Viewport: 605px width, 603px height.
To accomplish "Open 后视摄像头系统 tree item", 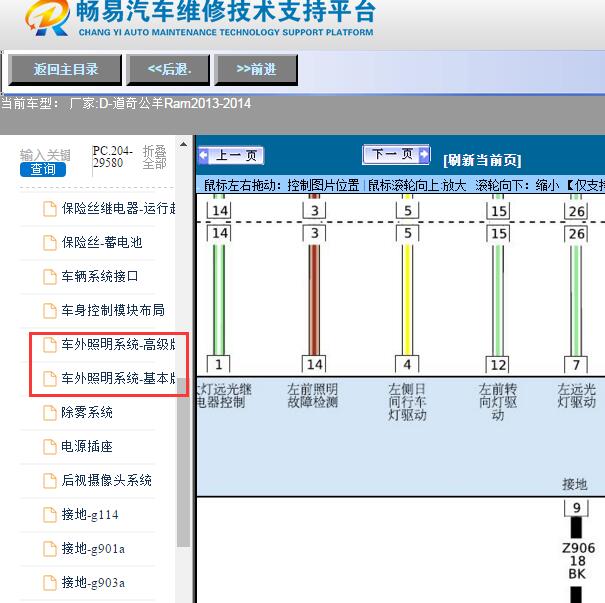I will [x=106, y=480].
